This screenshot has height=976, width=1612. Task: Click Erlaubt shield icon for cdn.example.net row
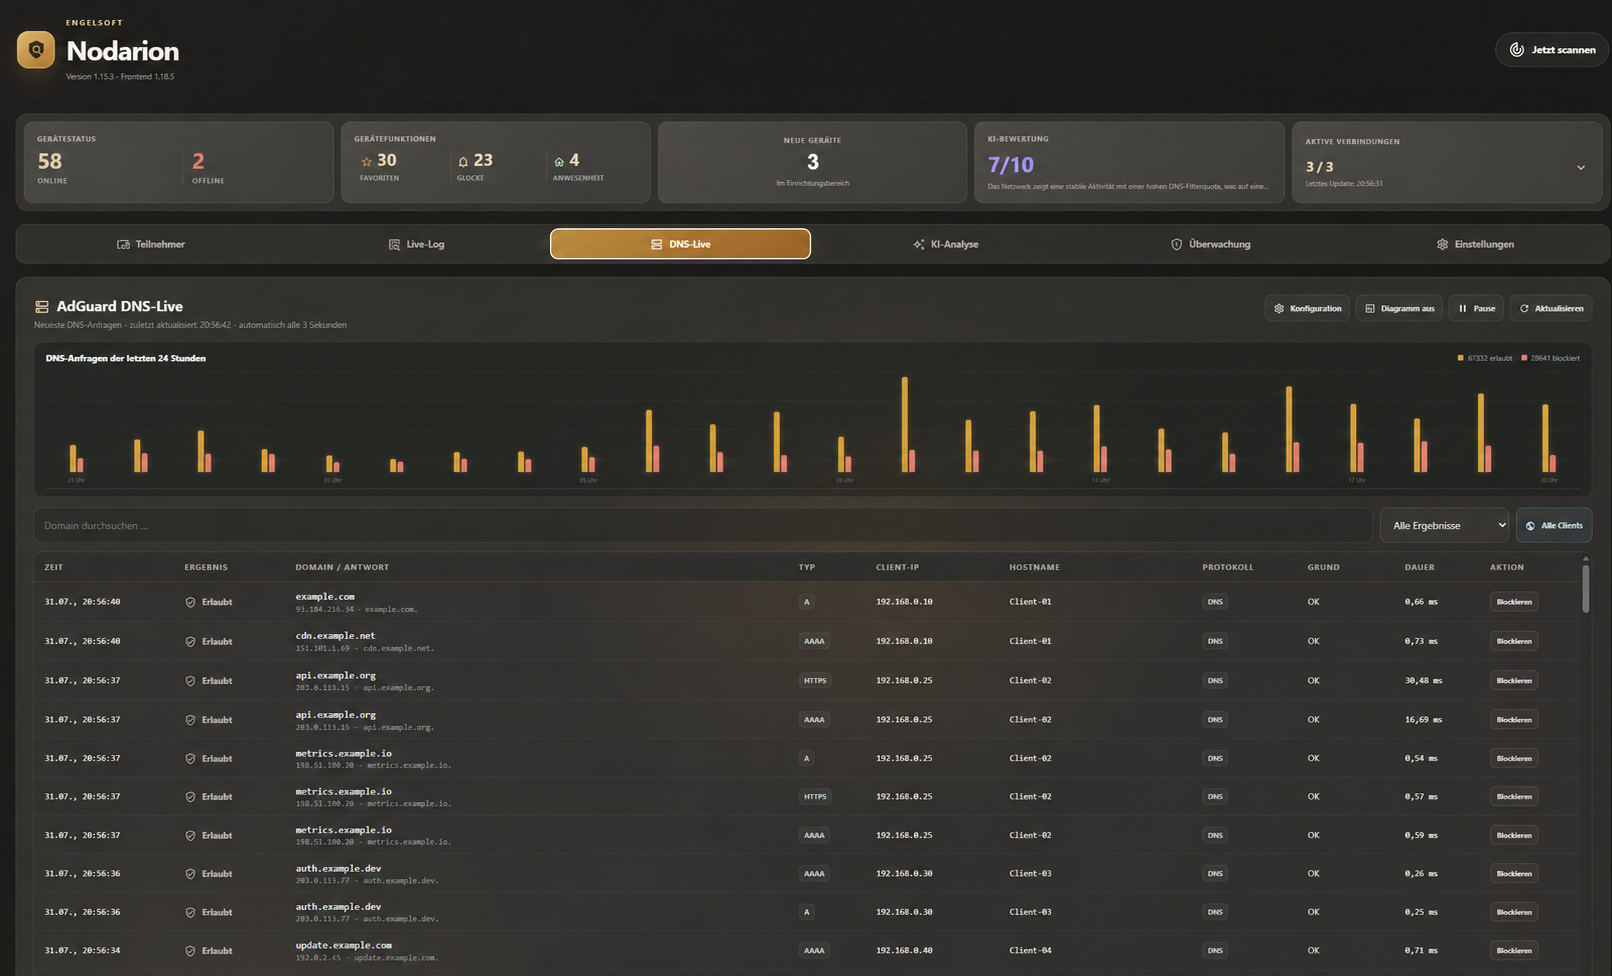pos(190,641)
